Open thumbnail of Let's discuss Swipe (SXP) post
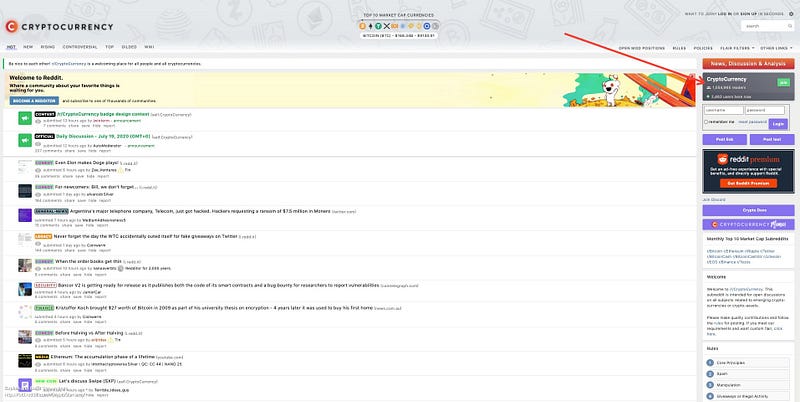Image resolution: width=800 pixels, height=402 pixels. pyautogui.click(x=25, y=385)
